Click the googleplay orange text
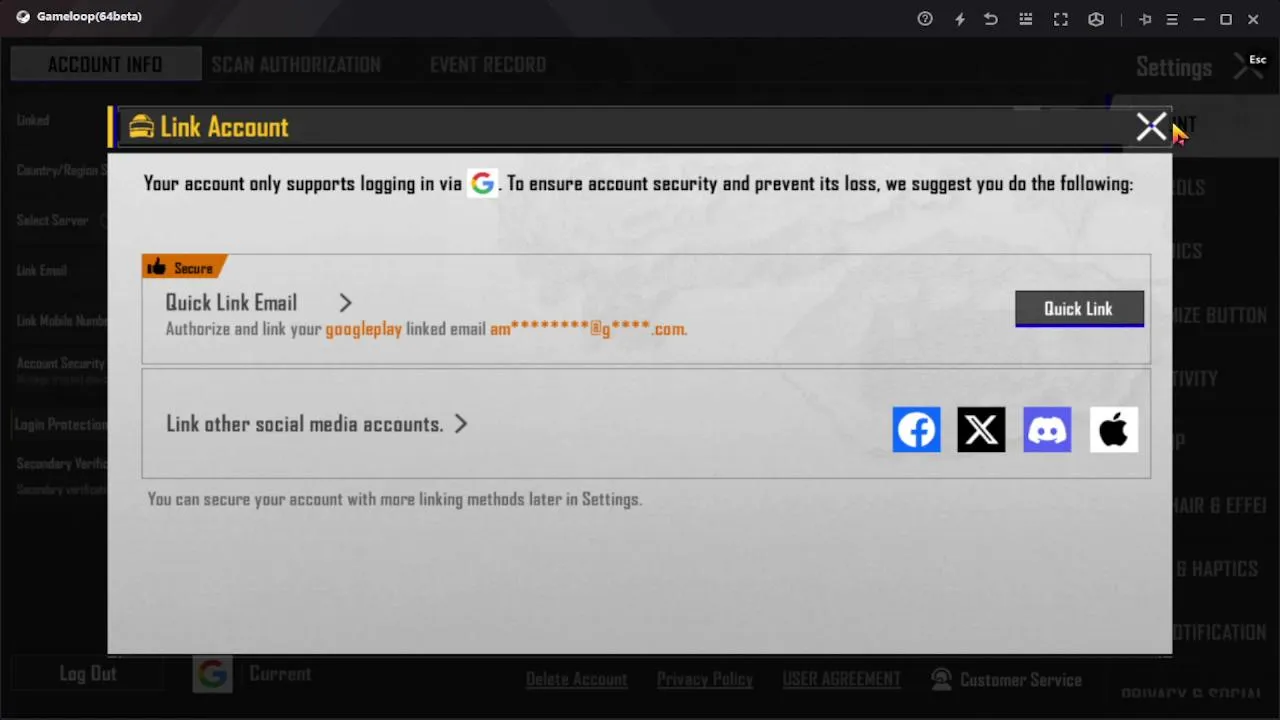 tap(363, 329)
